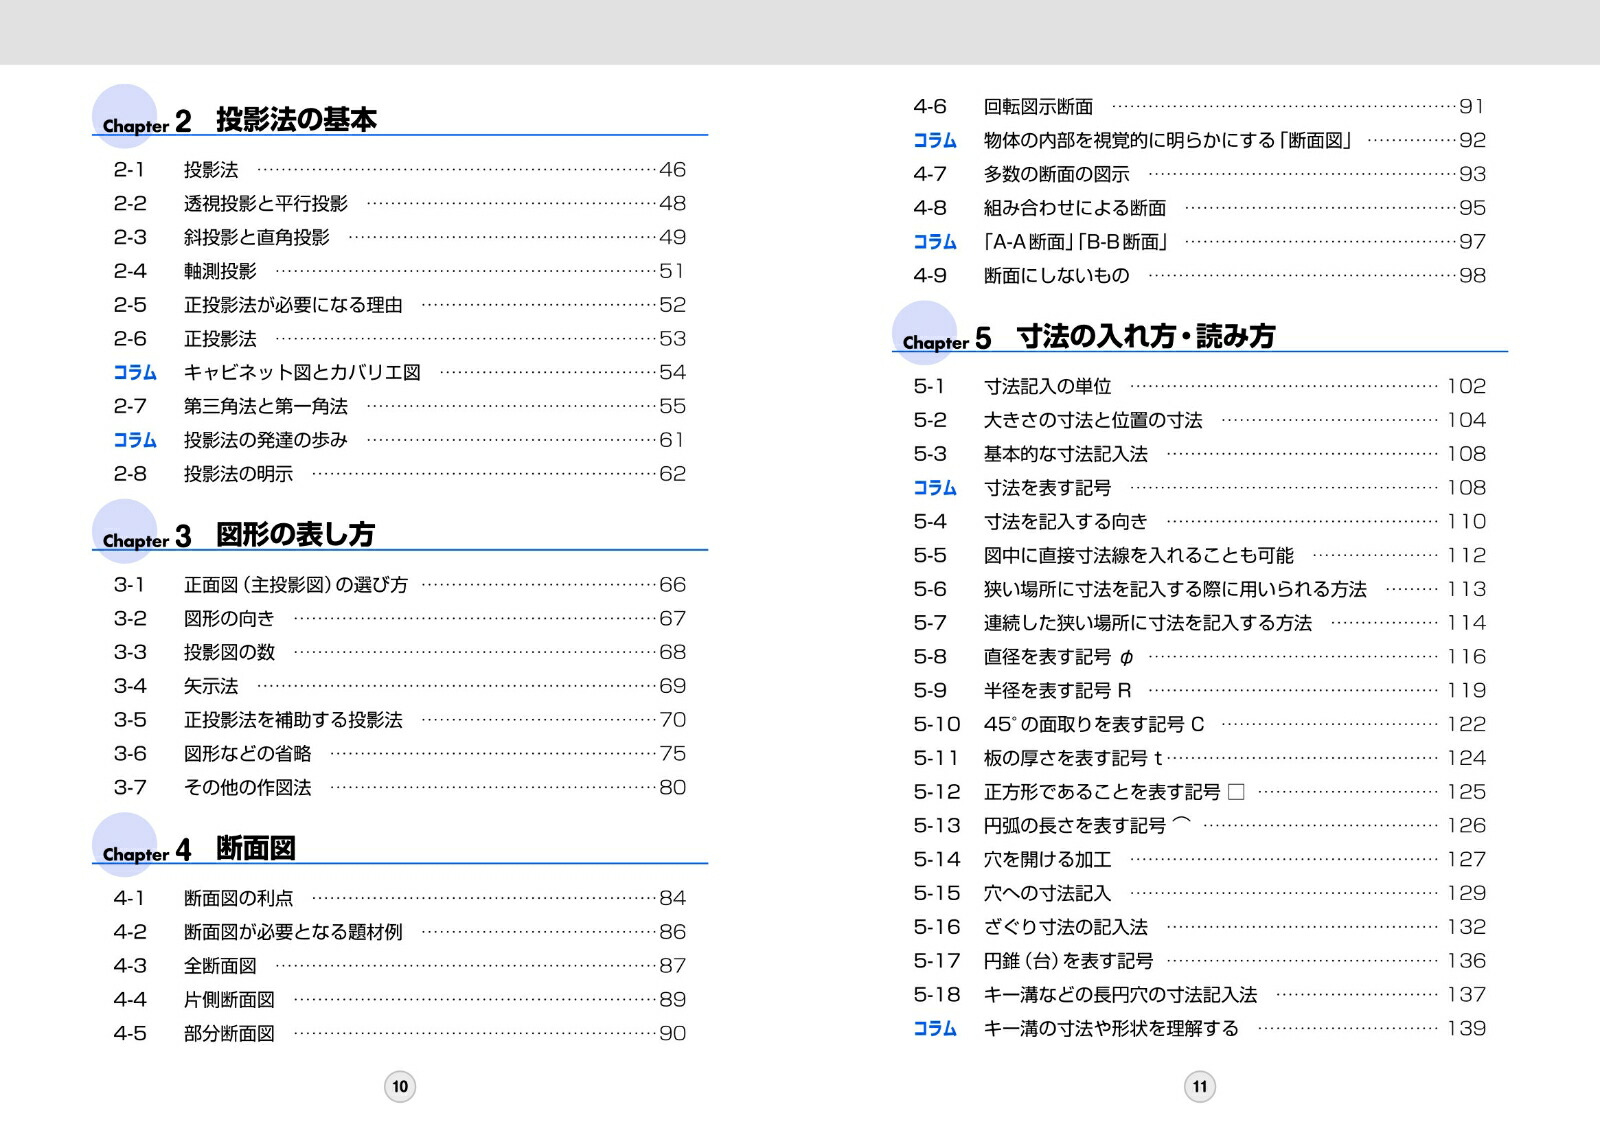Click entry '4-7 多数の断面の図示'
Image resolution: width=1600 pixels, height=1135 pixels.
[1200, 175]
